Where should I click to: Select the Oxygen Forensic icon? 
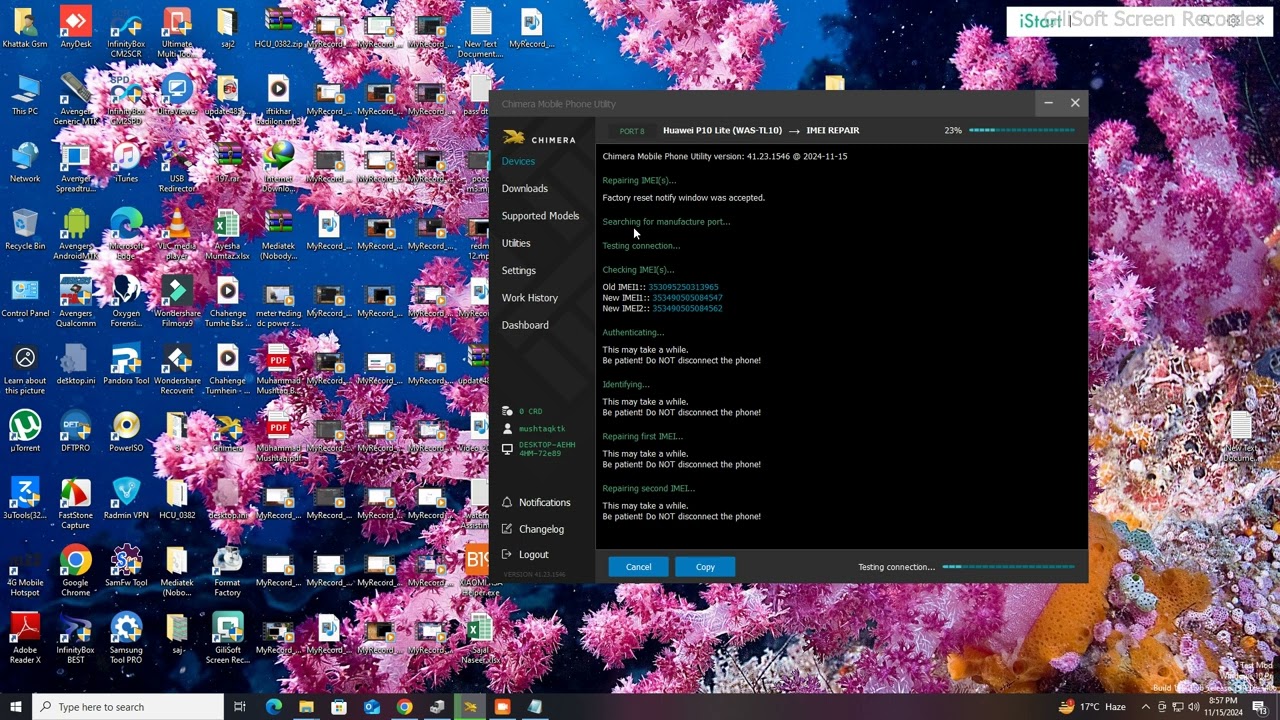(x=126, y=301)
